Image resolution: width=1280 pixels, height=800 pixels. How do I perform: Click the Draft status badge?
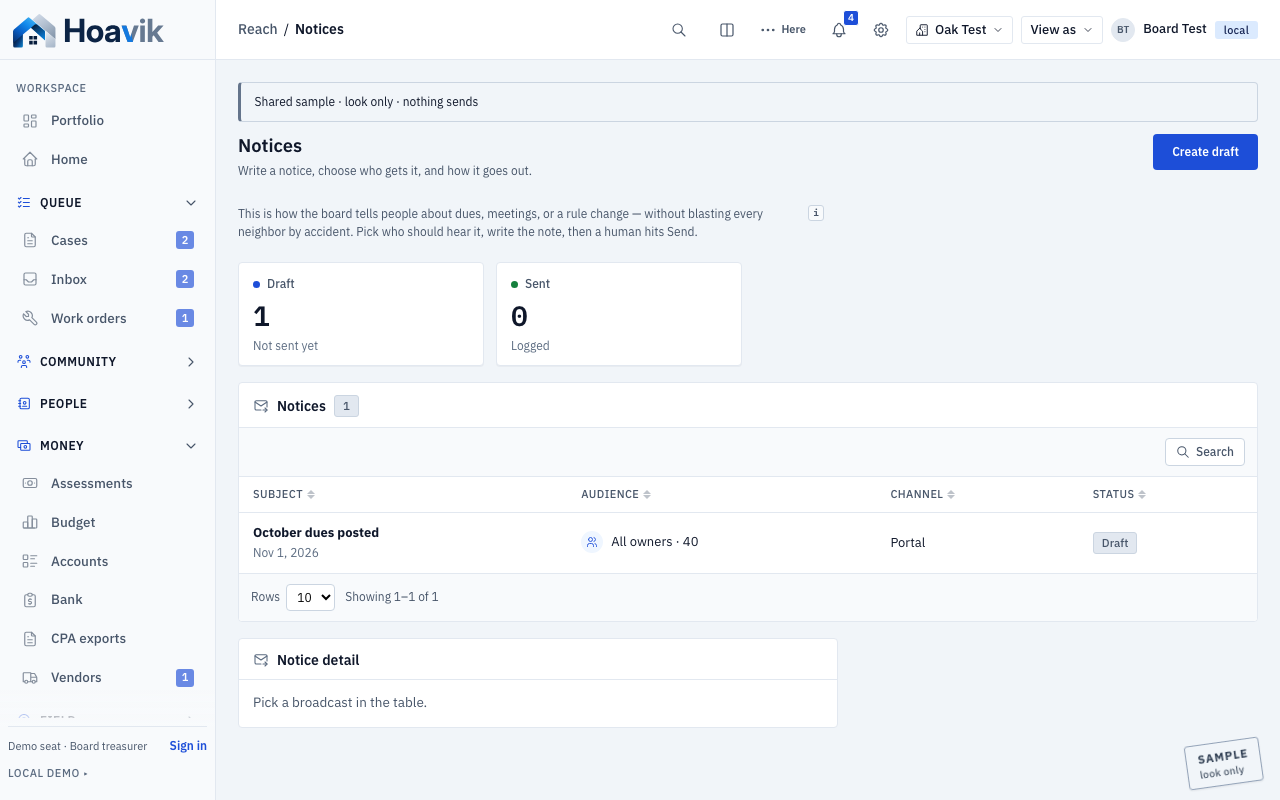(1115, 543)
